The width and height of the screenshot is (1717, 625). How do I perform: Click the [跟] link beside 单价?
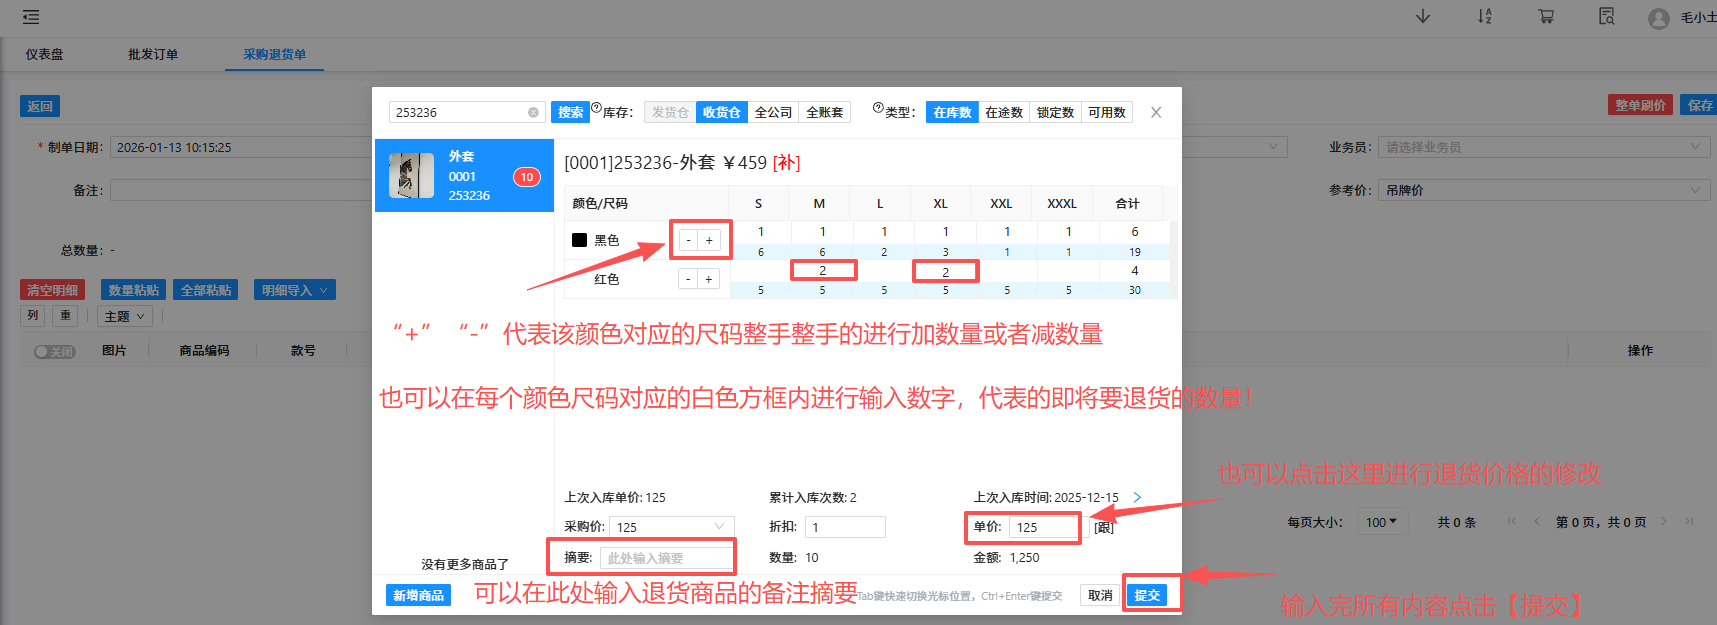[x=1103, y=527]
